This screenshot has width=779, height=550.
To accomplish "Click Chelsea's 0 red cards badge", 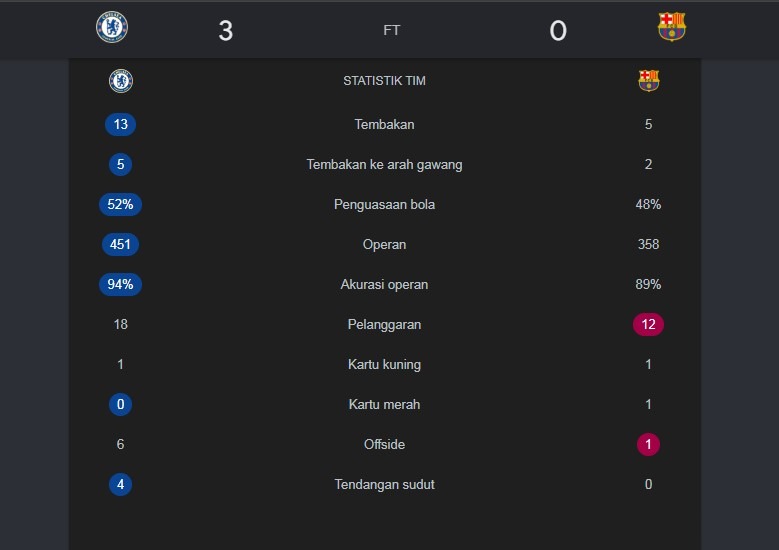I will point(120,404).
